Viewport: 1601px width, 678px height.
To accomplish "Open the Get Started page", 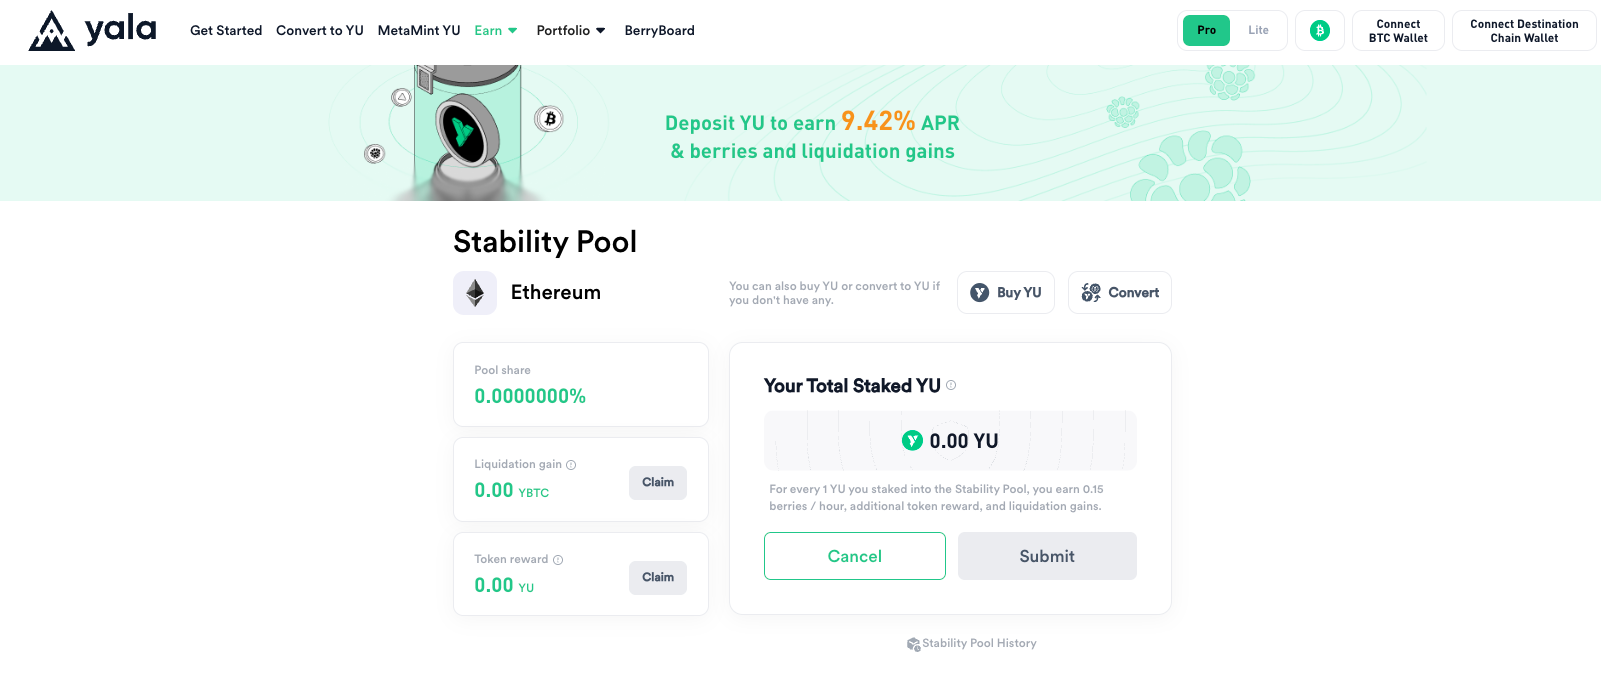I will (226, 31).
